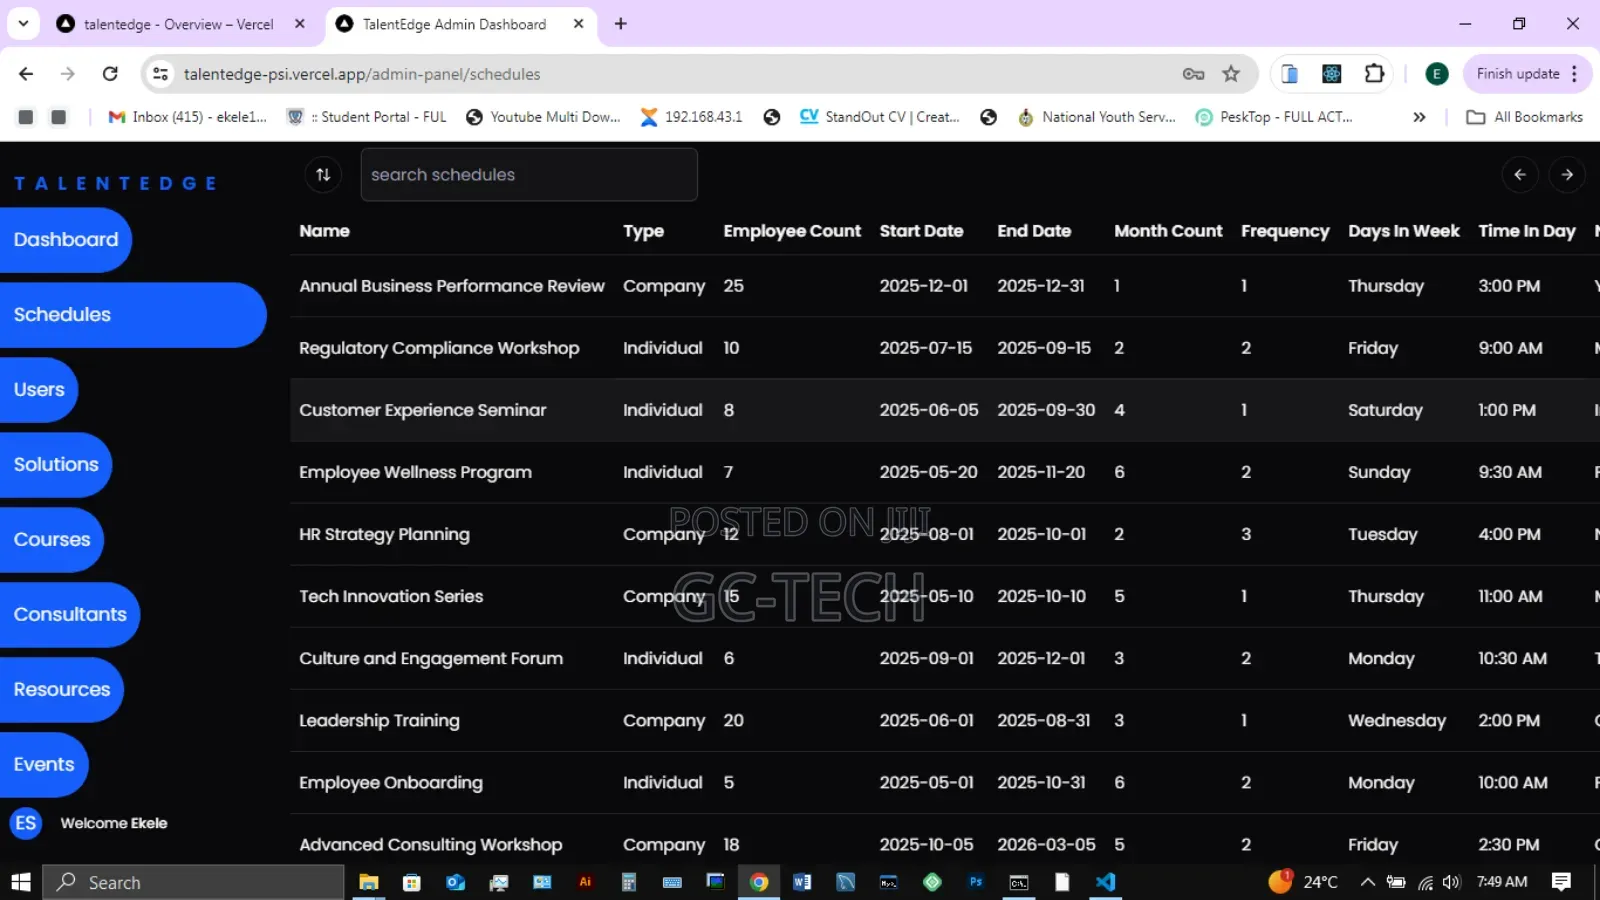Open Chrome profile avatar E
Viewport: 1600px width, 900px height.
(1437, 74)
